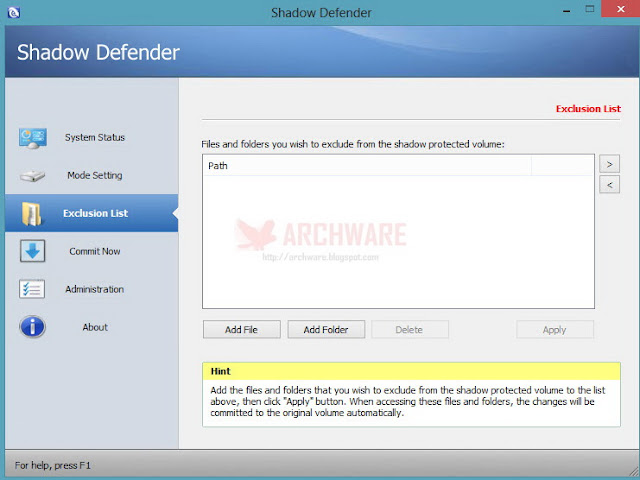Click the Add Folder button
640x480 pixels.
click(326, 329)
